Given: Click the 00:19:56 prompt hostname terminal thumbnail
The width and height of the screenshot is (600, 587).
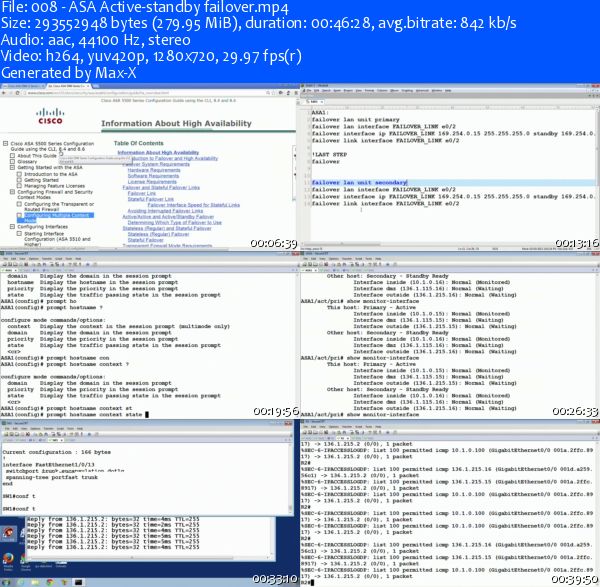Looking at the screenshot, I should (x=149, y=335).
